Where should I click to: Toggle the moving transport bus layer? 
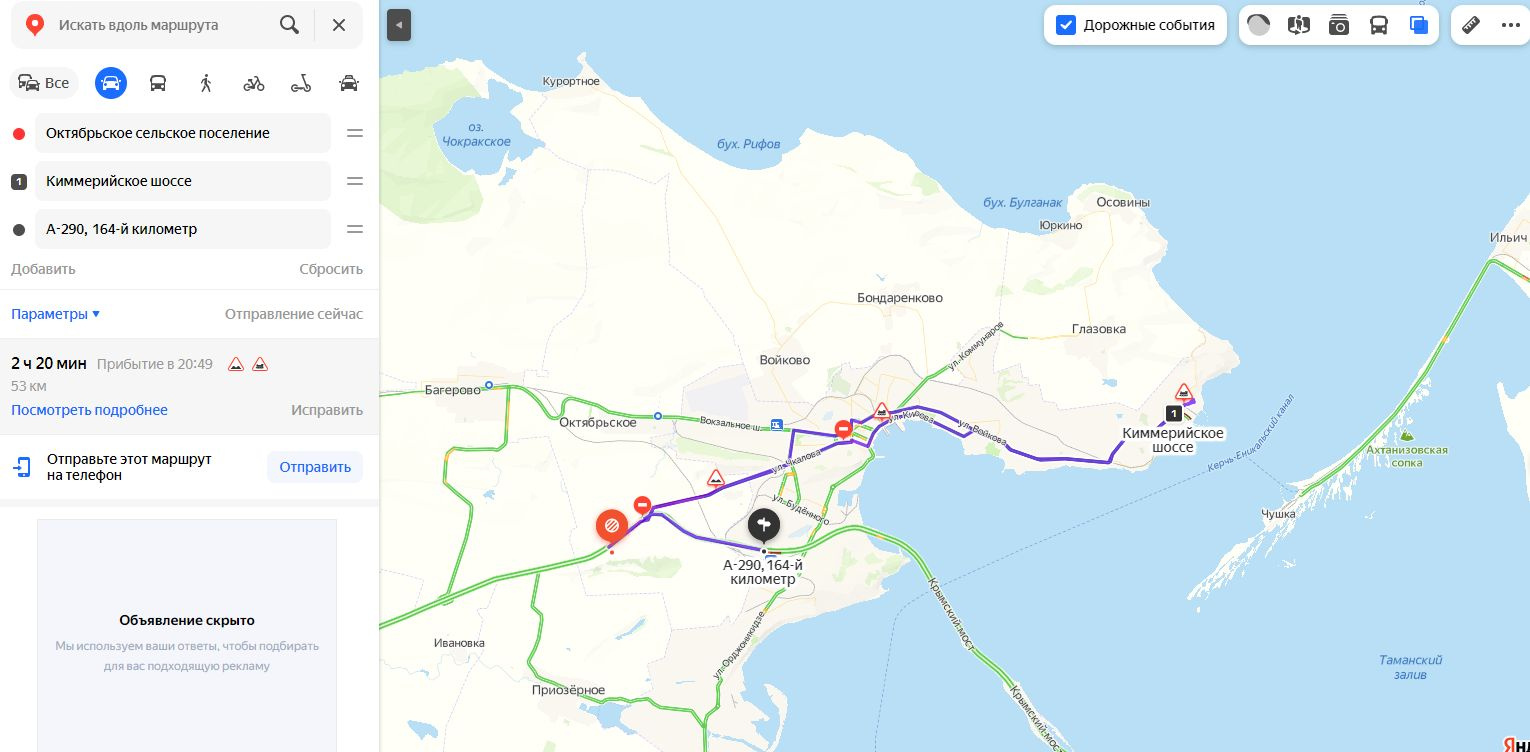point(1379,25)
